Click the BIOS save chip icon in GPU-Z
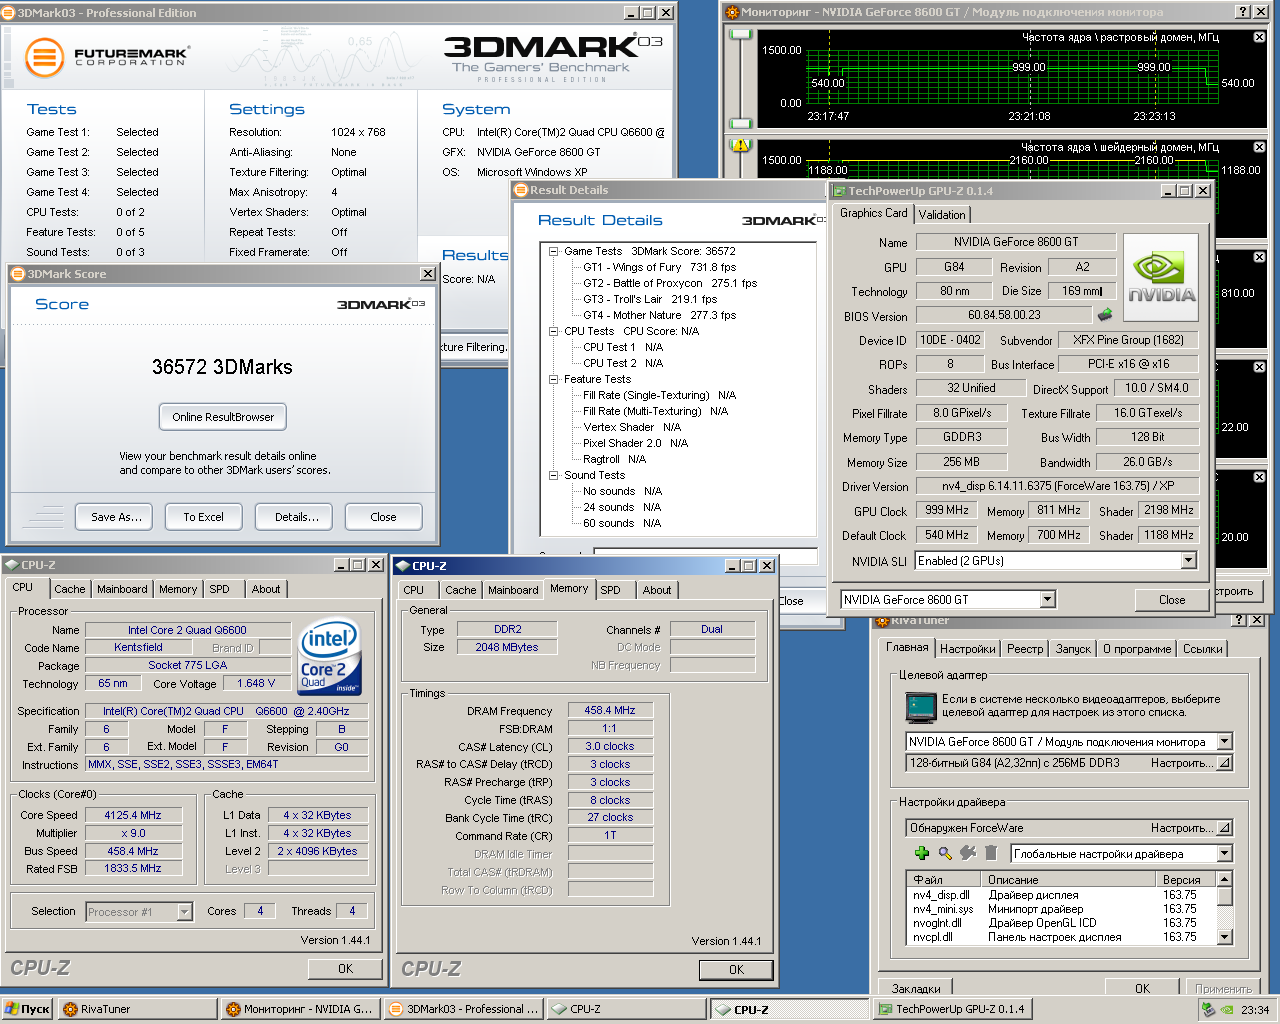The height and width of the screenshot is (1024, 1280). [1105, 315]
